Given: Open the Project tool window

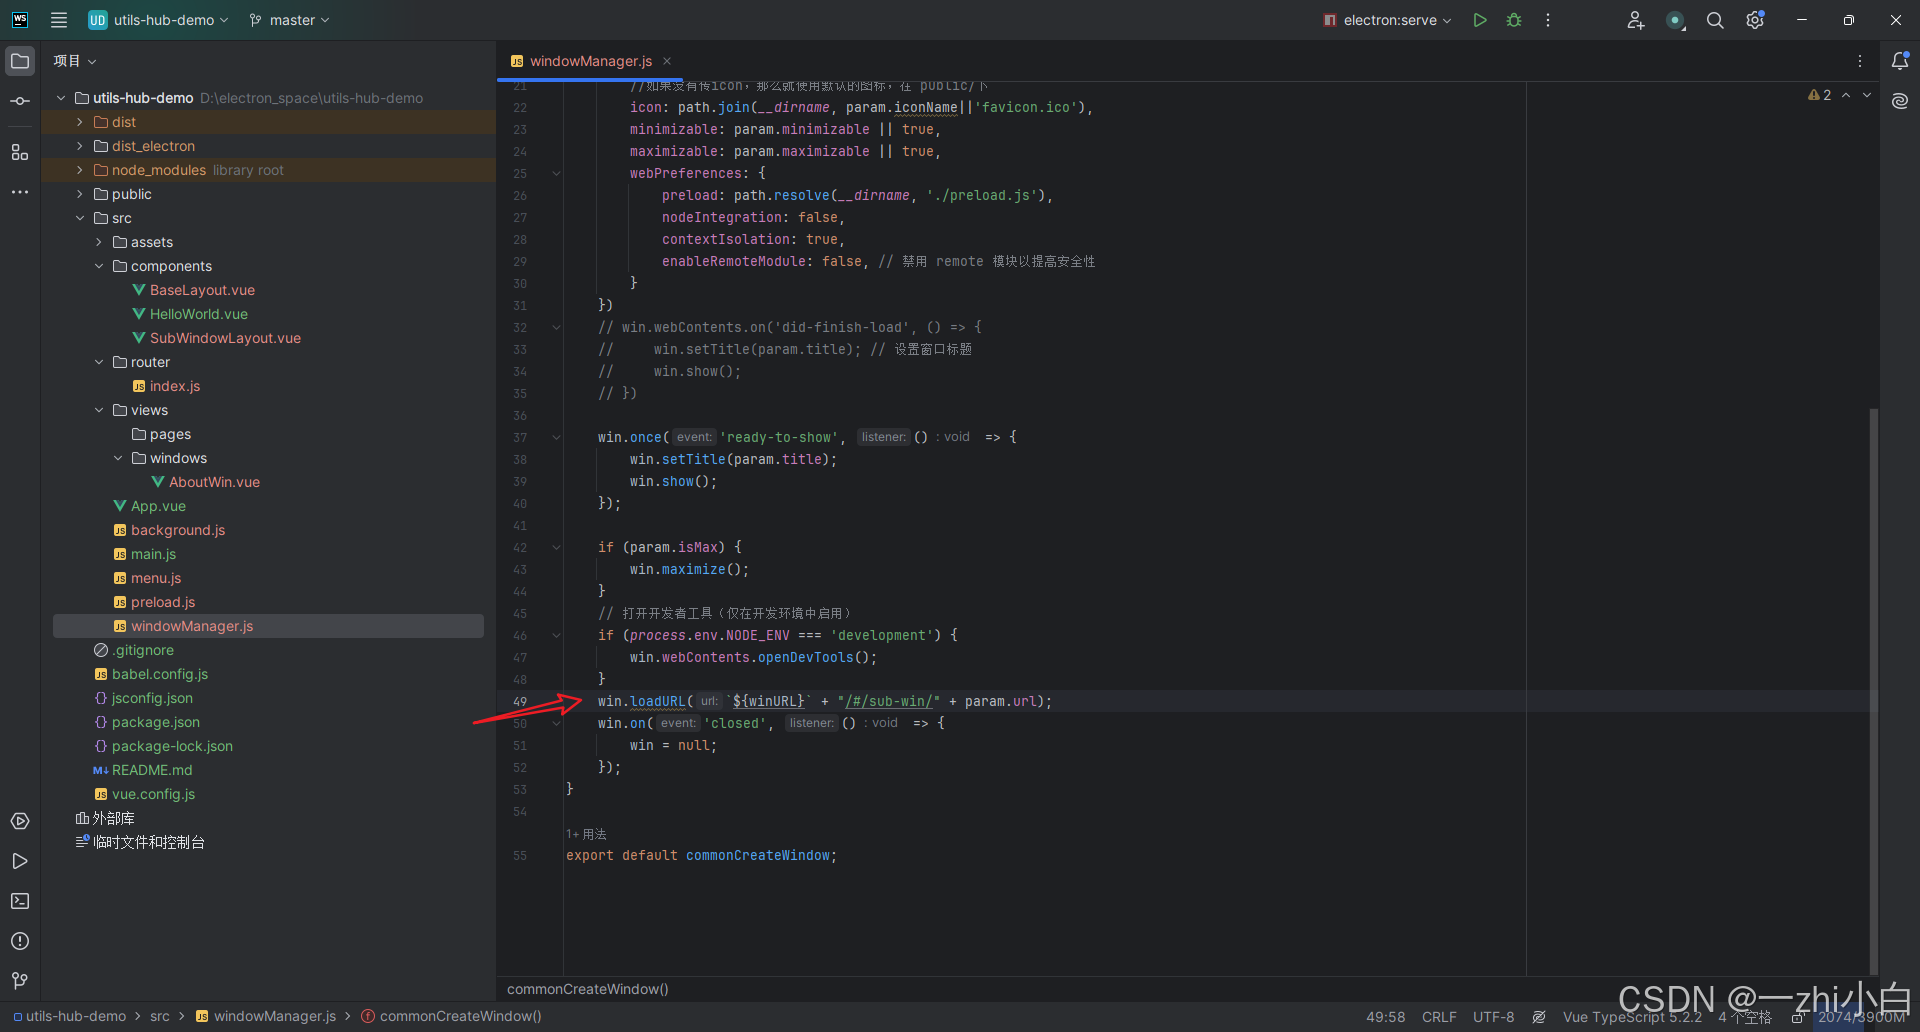Looking at the screenshot, I should (x=20, y=61).
